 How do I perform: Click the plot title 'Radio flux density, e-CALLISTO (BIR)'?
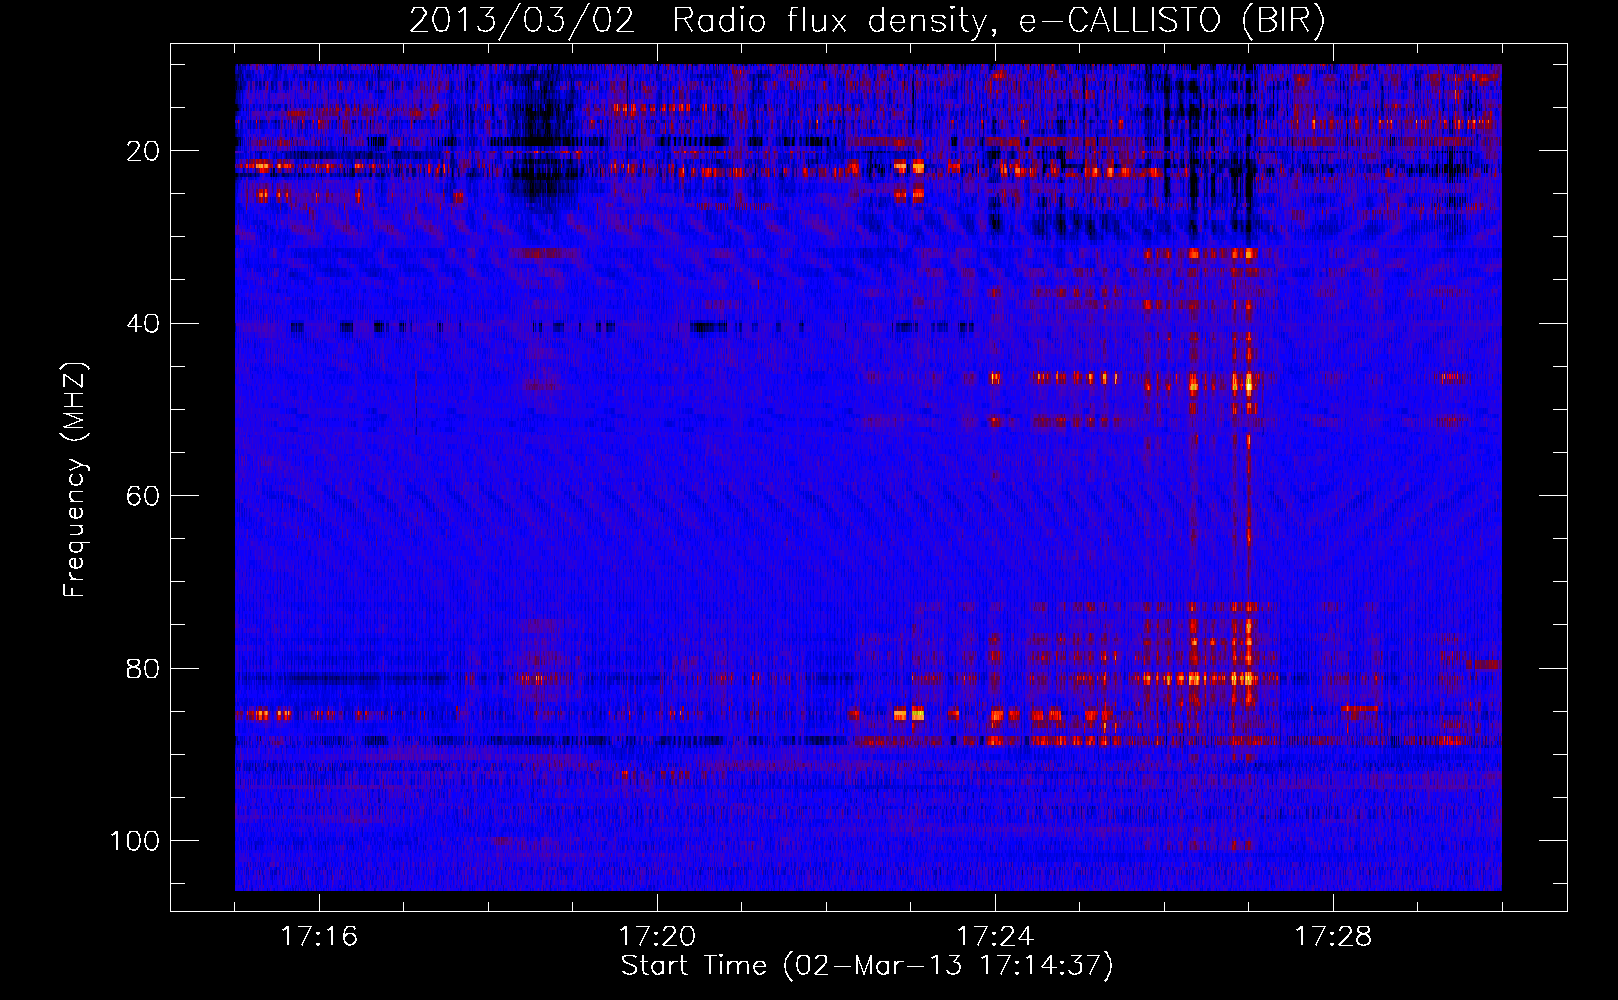pyautogui.click(x=998, y=22)
